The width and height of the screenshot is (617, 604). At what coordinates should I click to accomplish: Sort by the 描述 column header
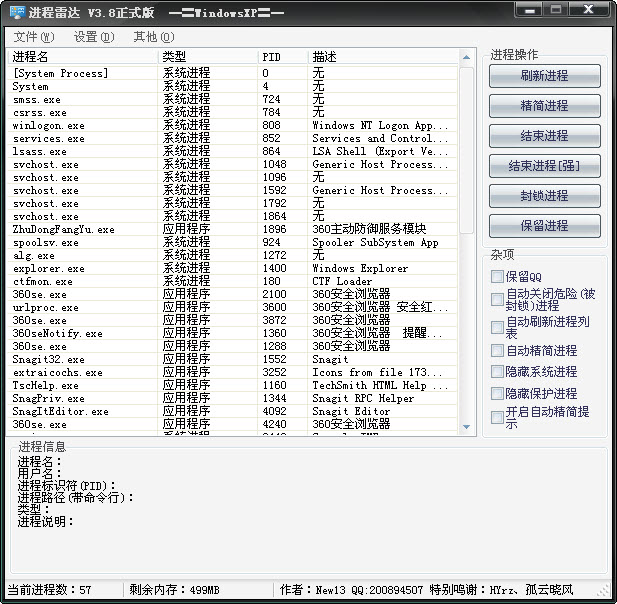click(383, 57)
